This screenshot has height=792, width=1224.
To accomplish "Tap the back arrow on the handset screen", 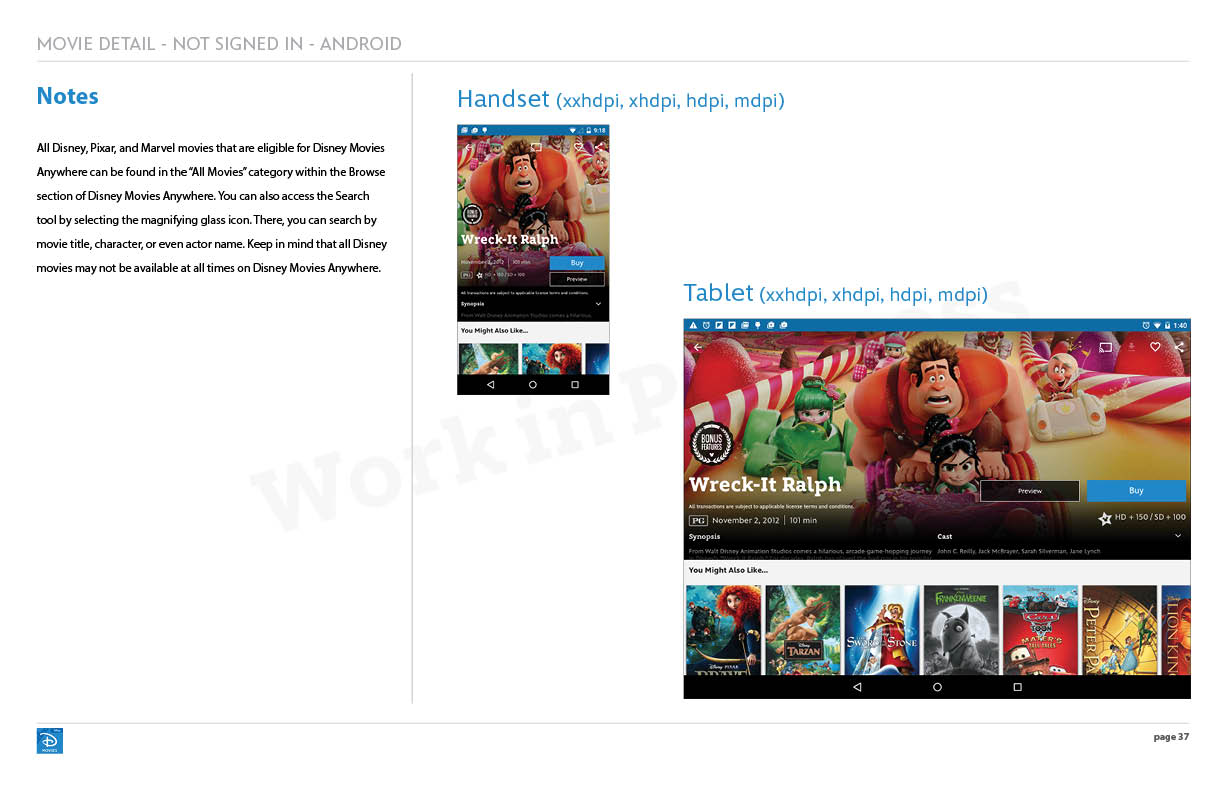I will [x=467, y=147].
